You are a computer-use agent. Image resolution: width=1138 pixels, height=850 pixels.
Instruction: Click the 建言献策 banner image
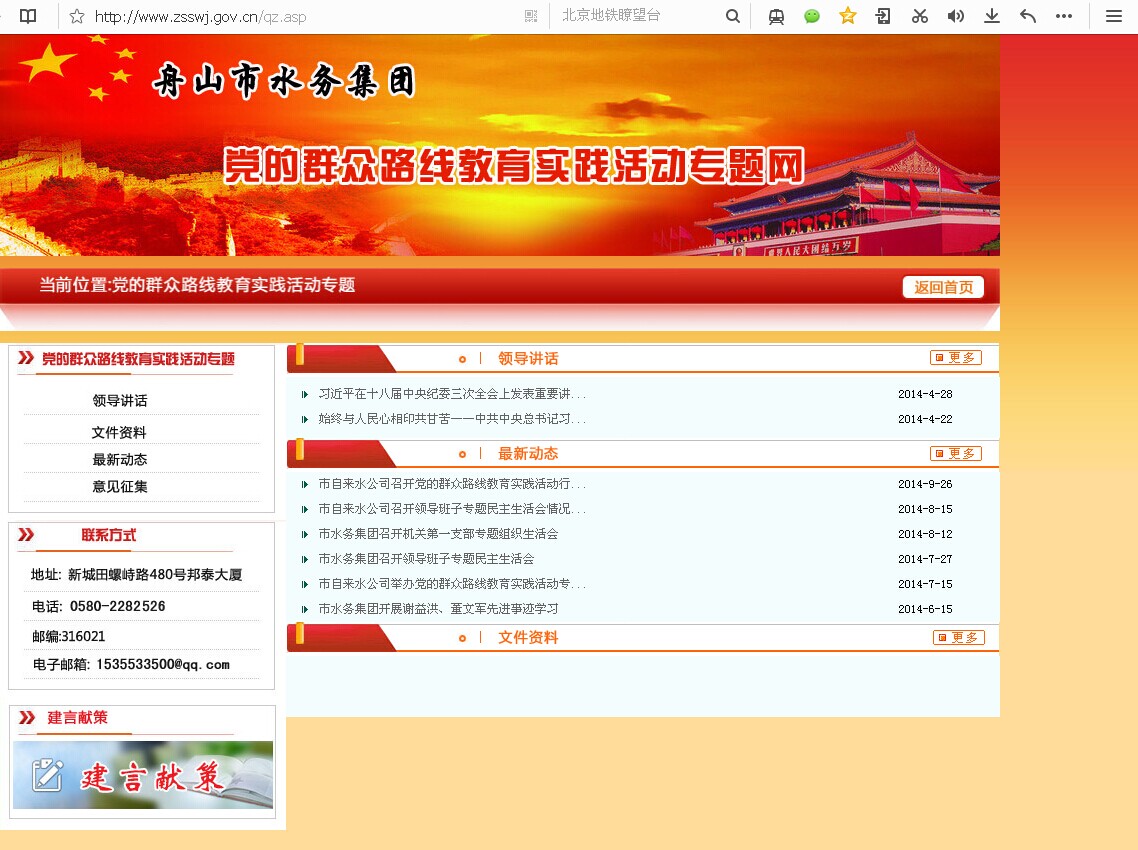[x=143, y=775]
